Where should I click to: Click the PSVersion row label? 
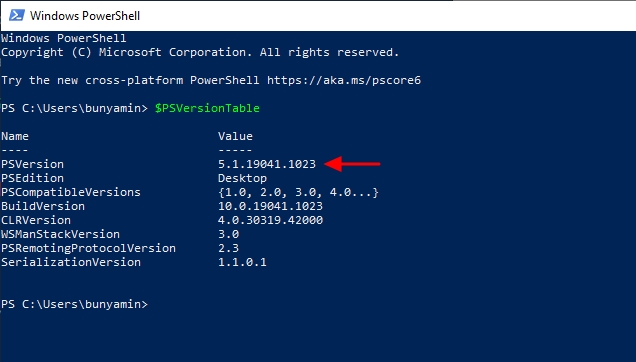pyautogui.click(x=32, y=164)
